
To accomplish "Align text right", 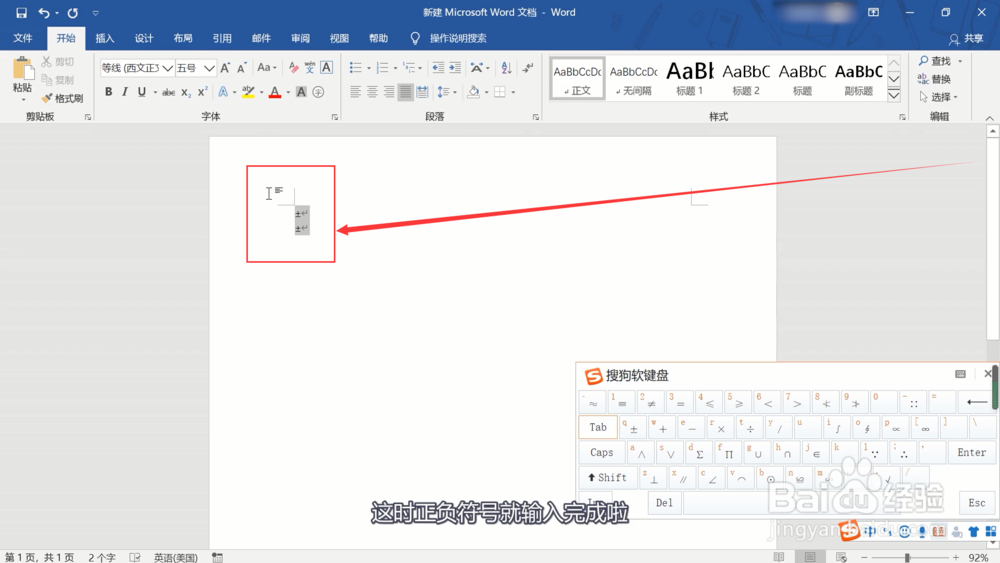I will [388, 92].
